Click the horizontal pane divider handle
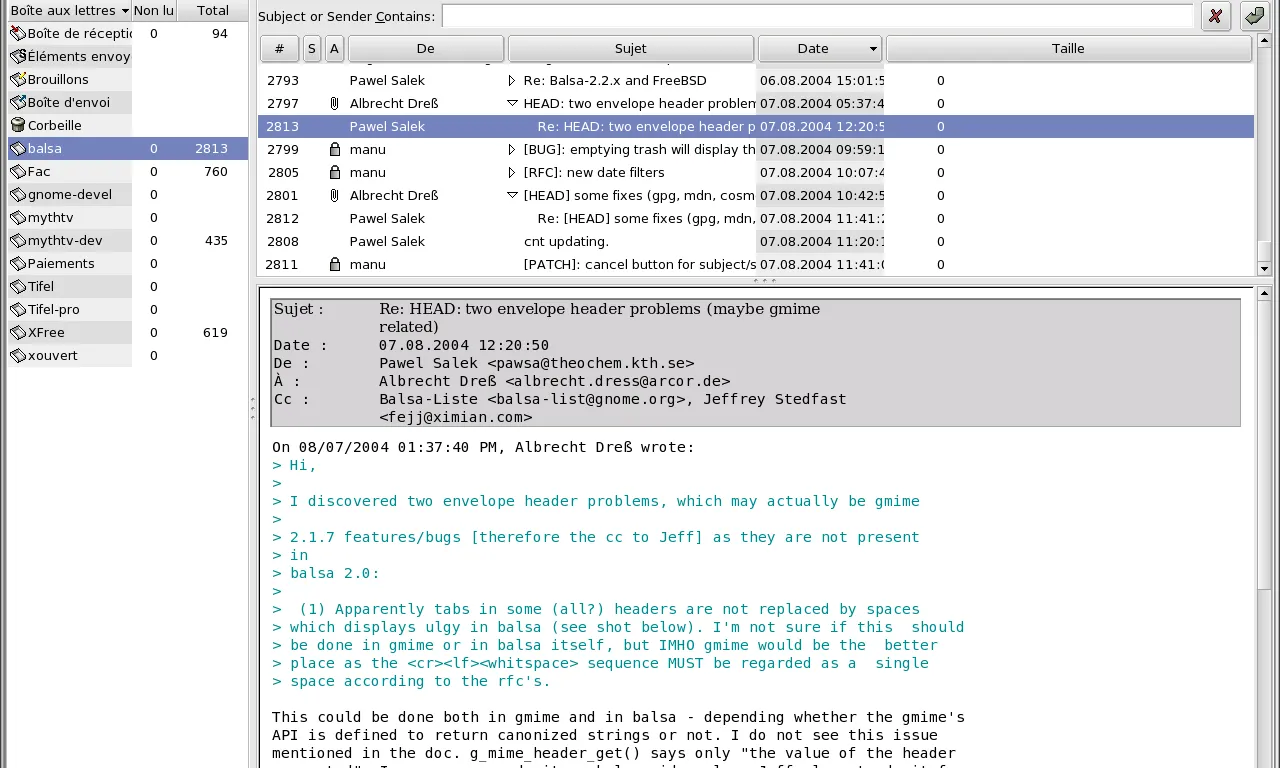The image size is (1280, 768). click(x=764, y=281)
